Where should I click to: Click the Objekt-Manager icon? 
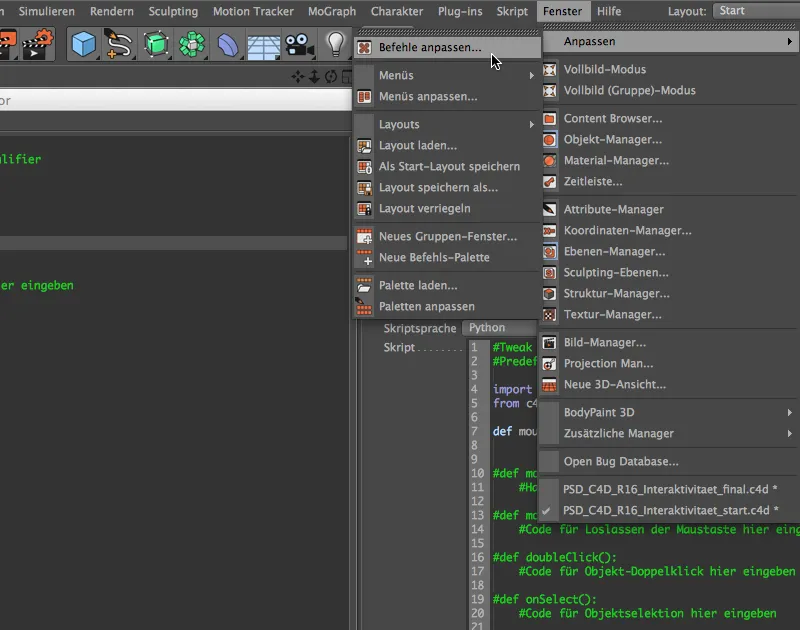click(549, 139)
